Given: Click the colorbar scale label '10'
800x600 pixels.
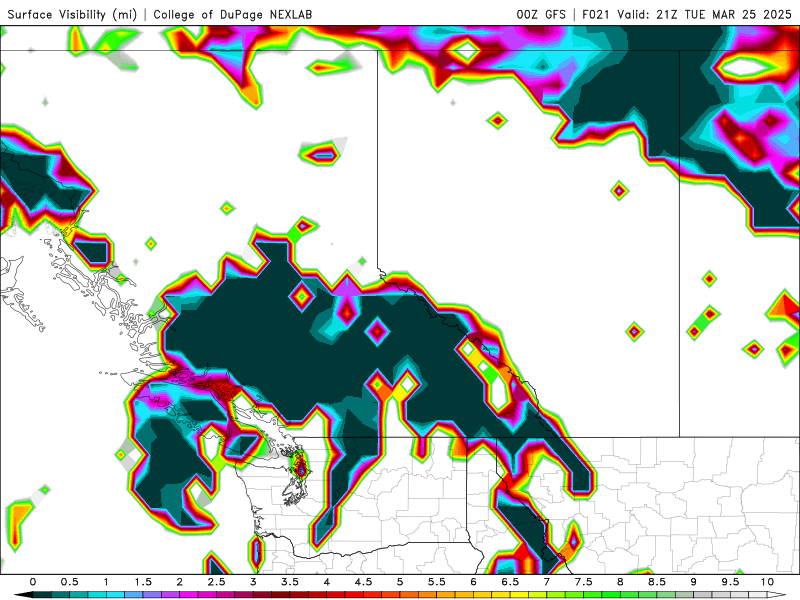Looking at the screenshot, I should pyautogui.click(x=767, y=582).
